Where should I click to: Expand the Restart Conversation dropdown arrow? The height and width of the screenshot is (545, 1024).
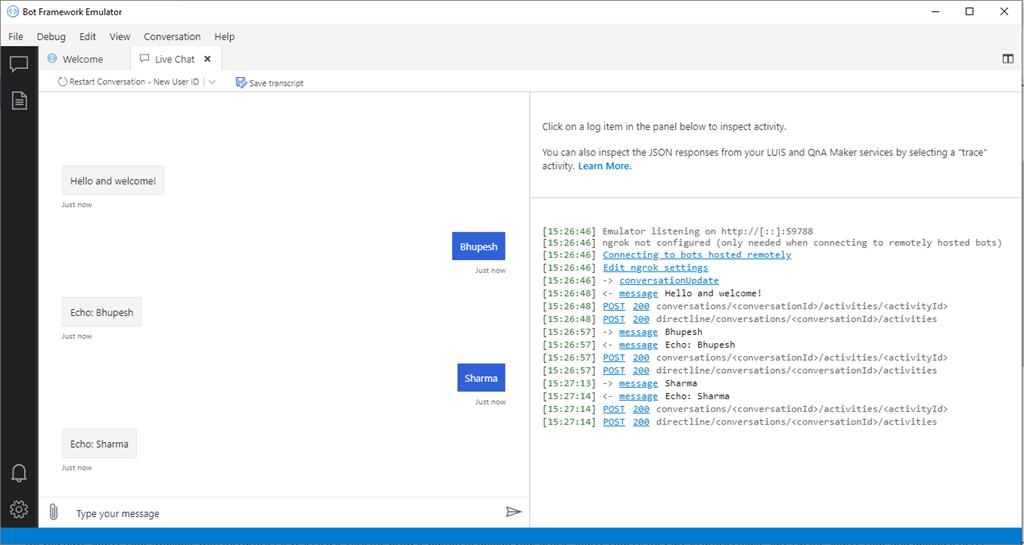coord(212,82)
